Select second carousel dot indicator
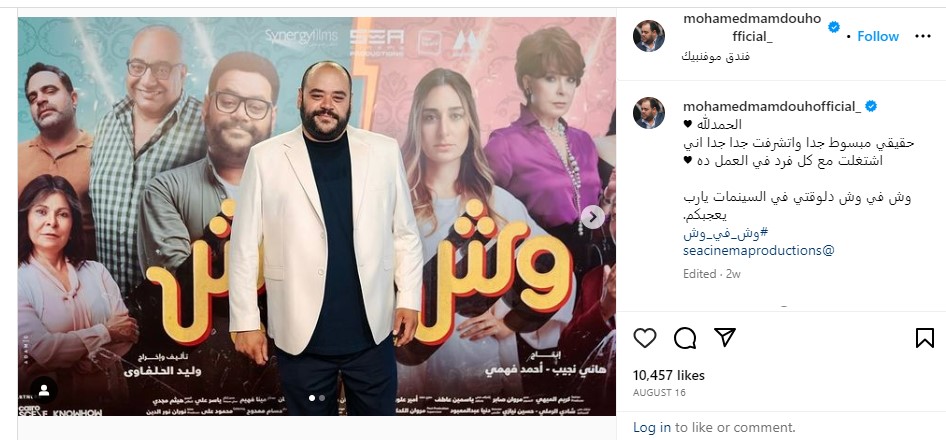946x440 pixels. tap(322, 398)
